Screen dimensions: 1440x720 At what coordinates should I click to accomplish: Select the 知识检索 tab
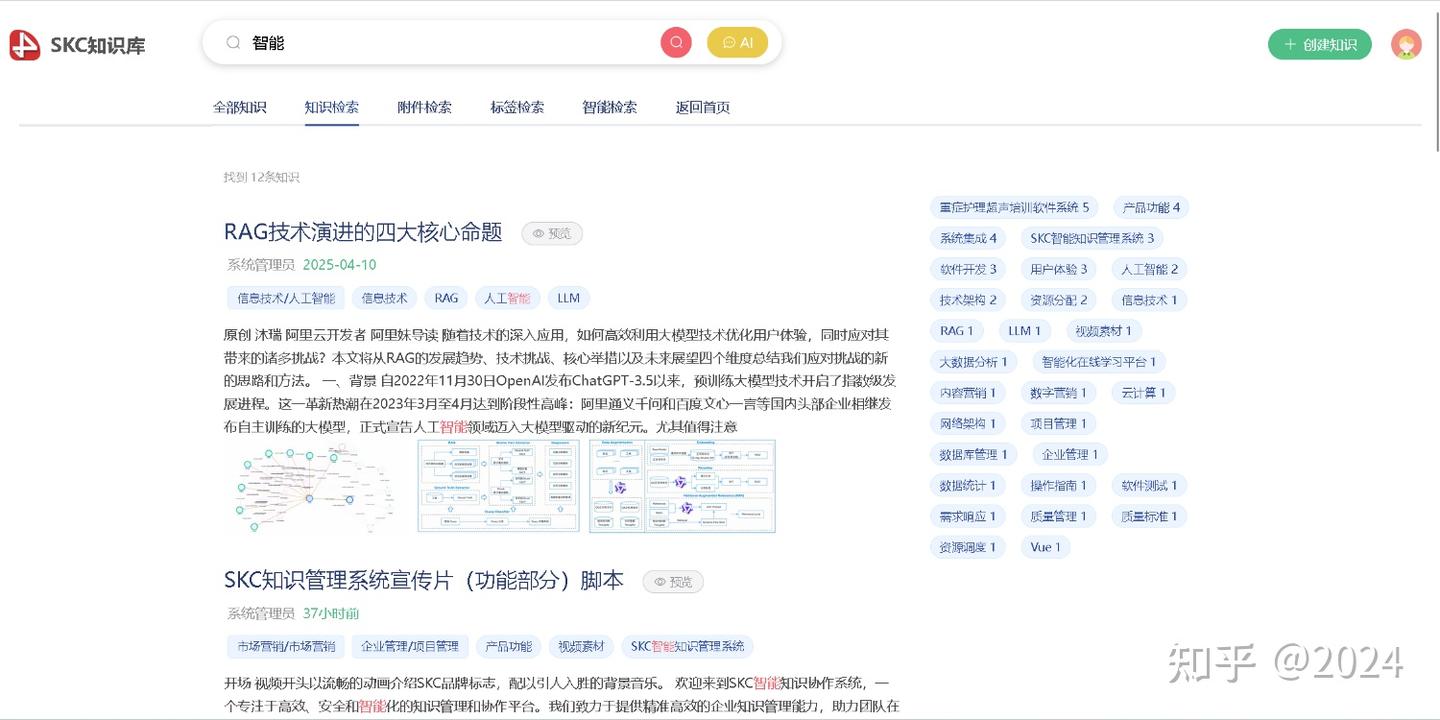coord(332,107)
